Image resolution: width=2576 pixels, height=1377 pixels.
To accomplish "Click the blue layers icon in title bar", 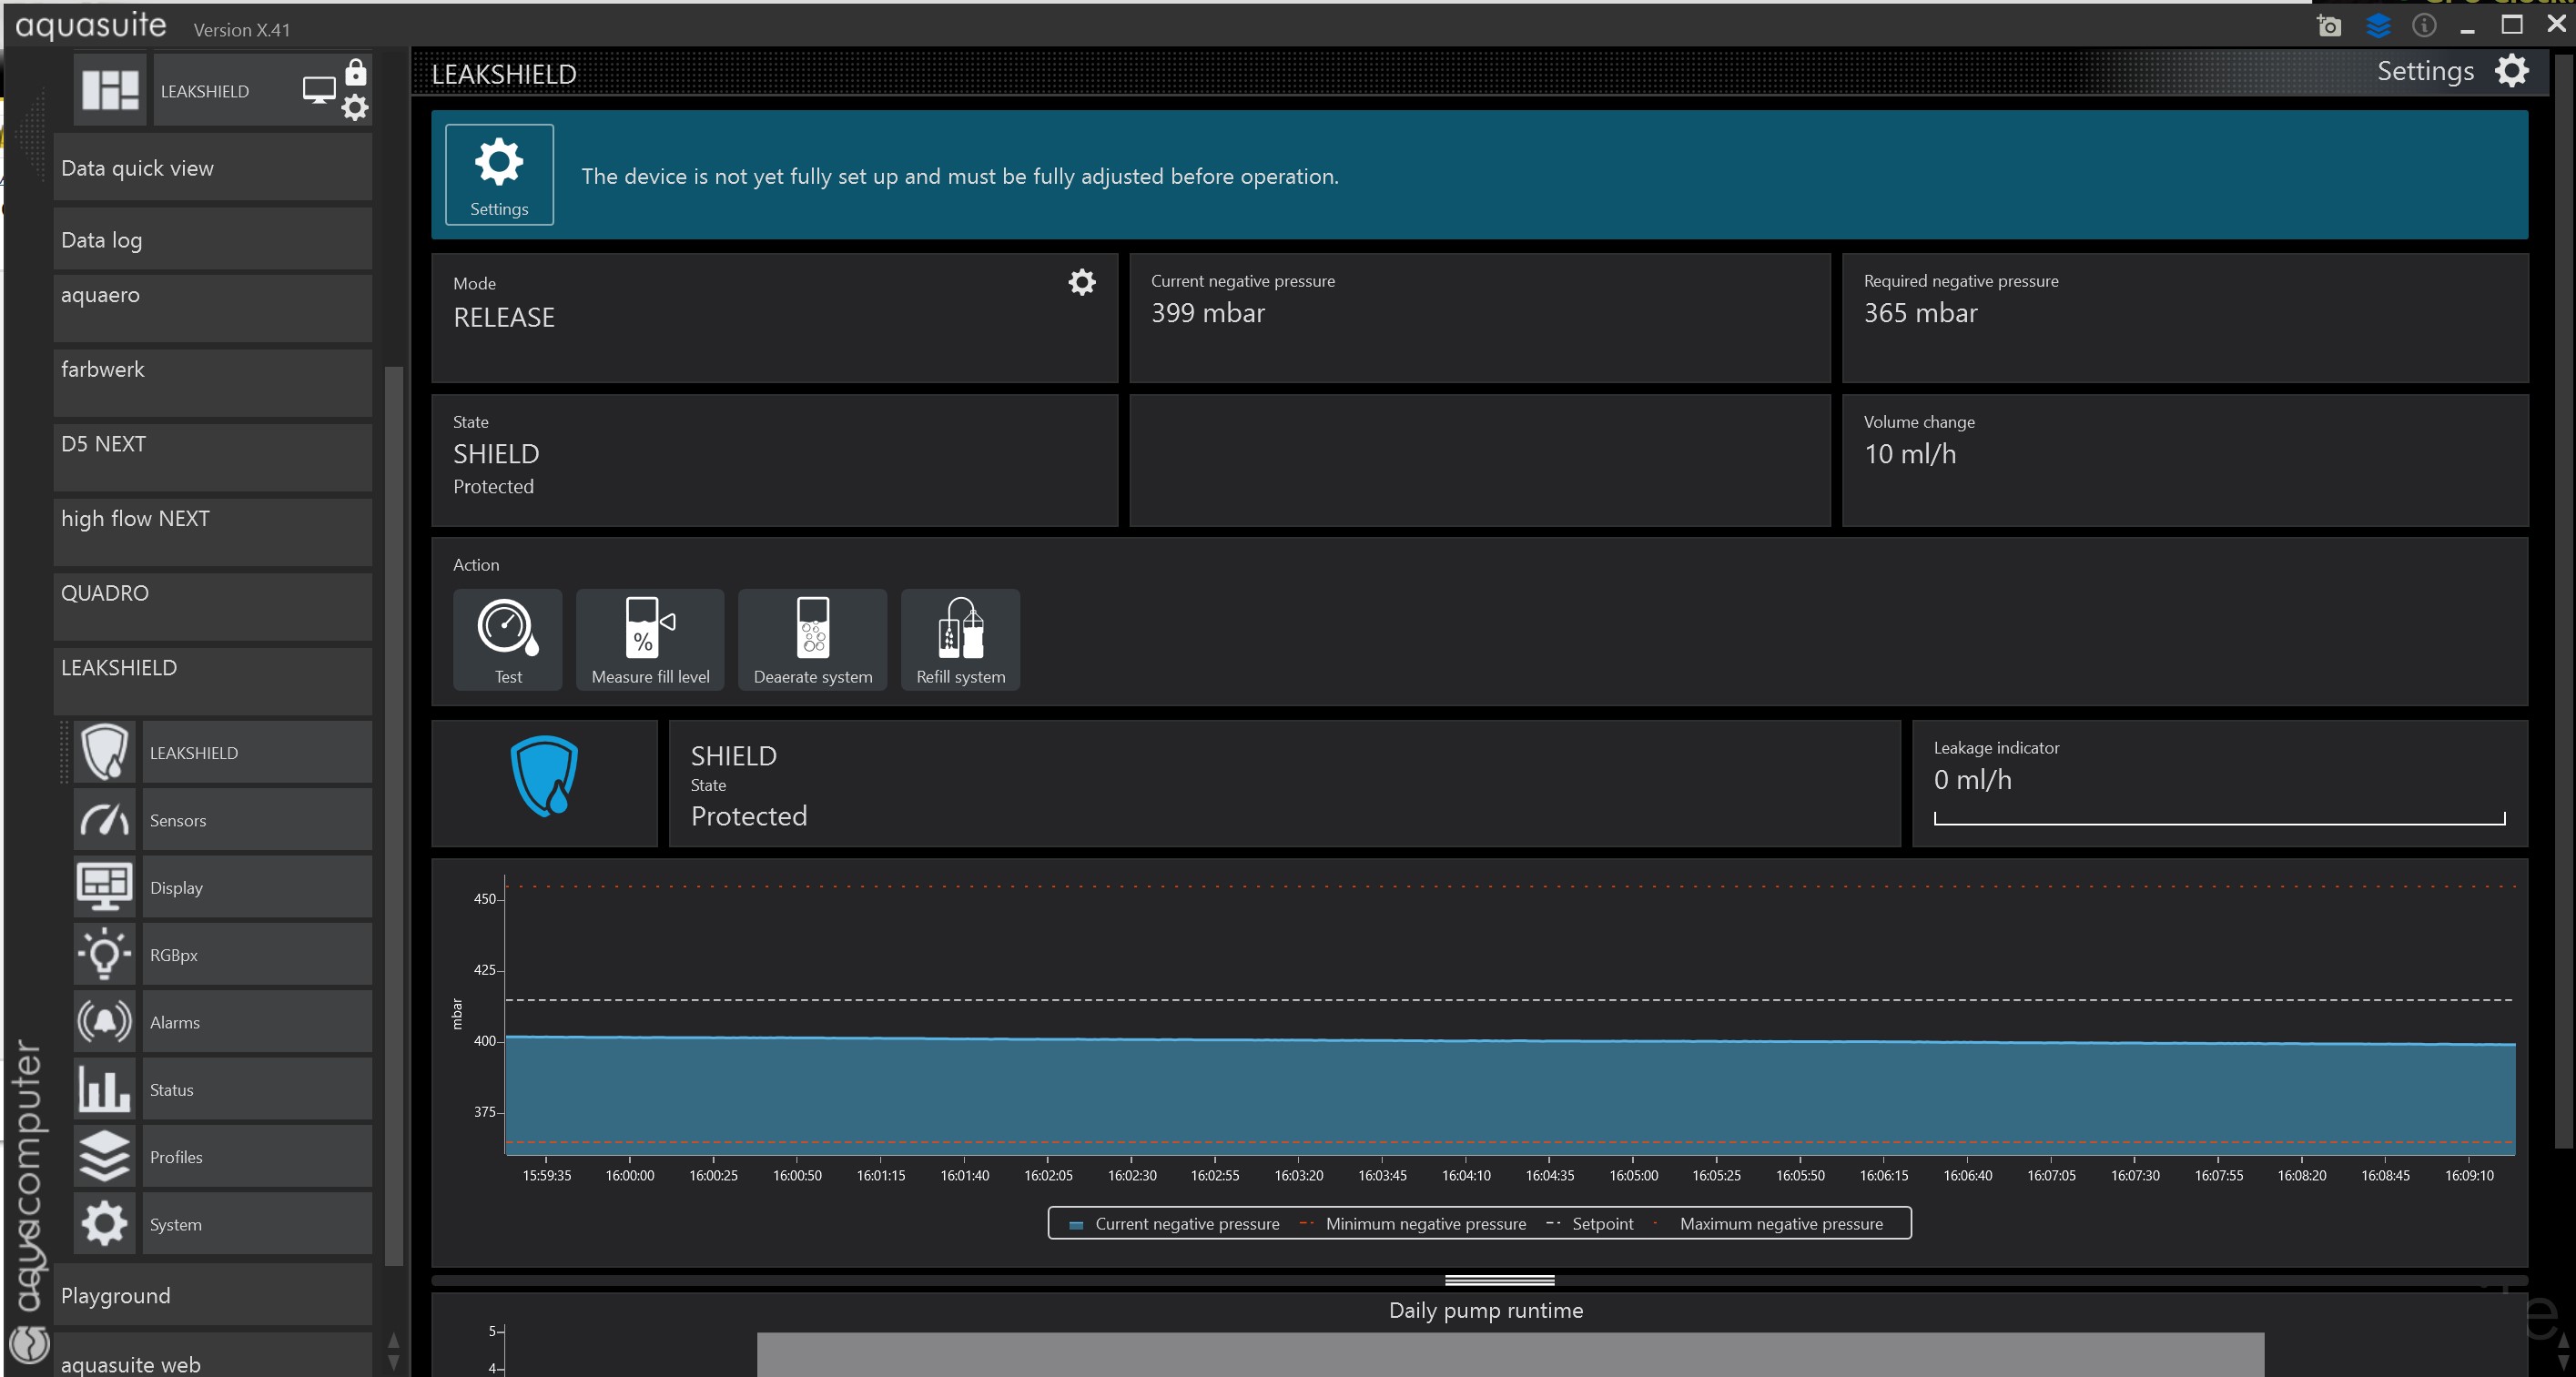I will pos(2378,25).
